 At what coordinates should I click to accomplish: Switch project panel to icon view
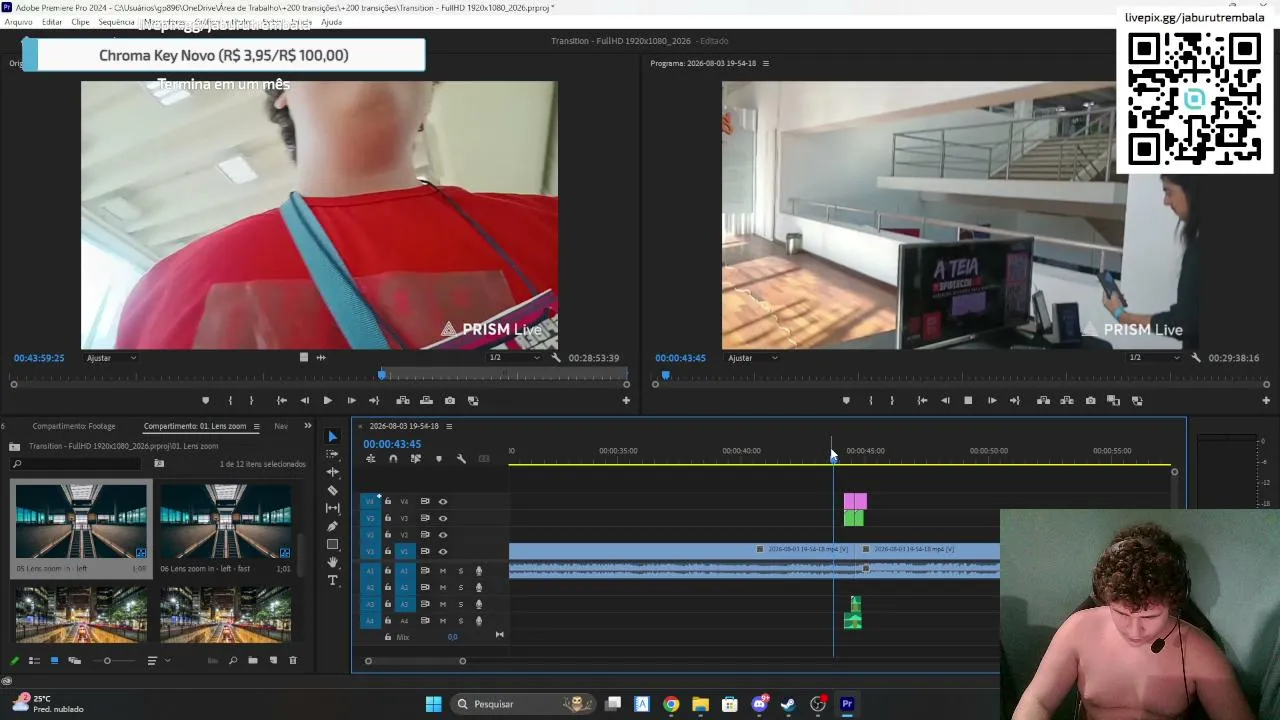[x=54, y=660]
